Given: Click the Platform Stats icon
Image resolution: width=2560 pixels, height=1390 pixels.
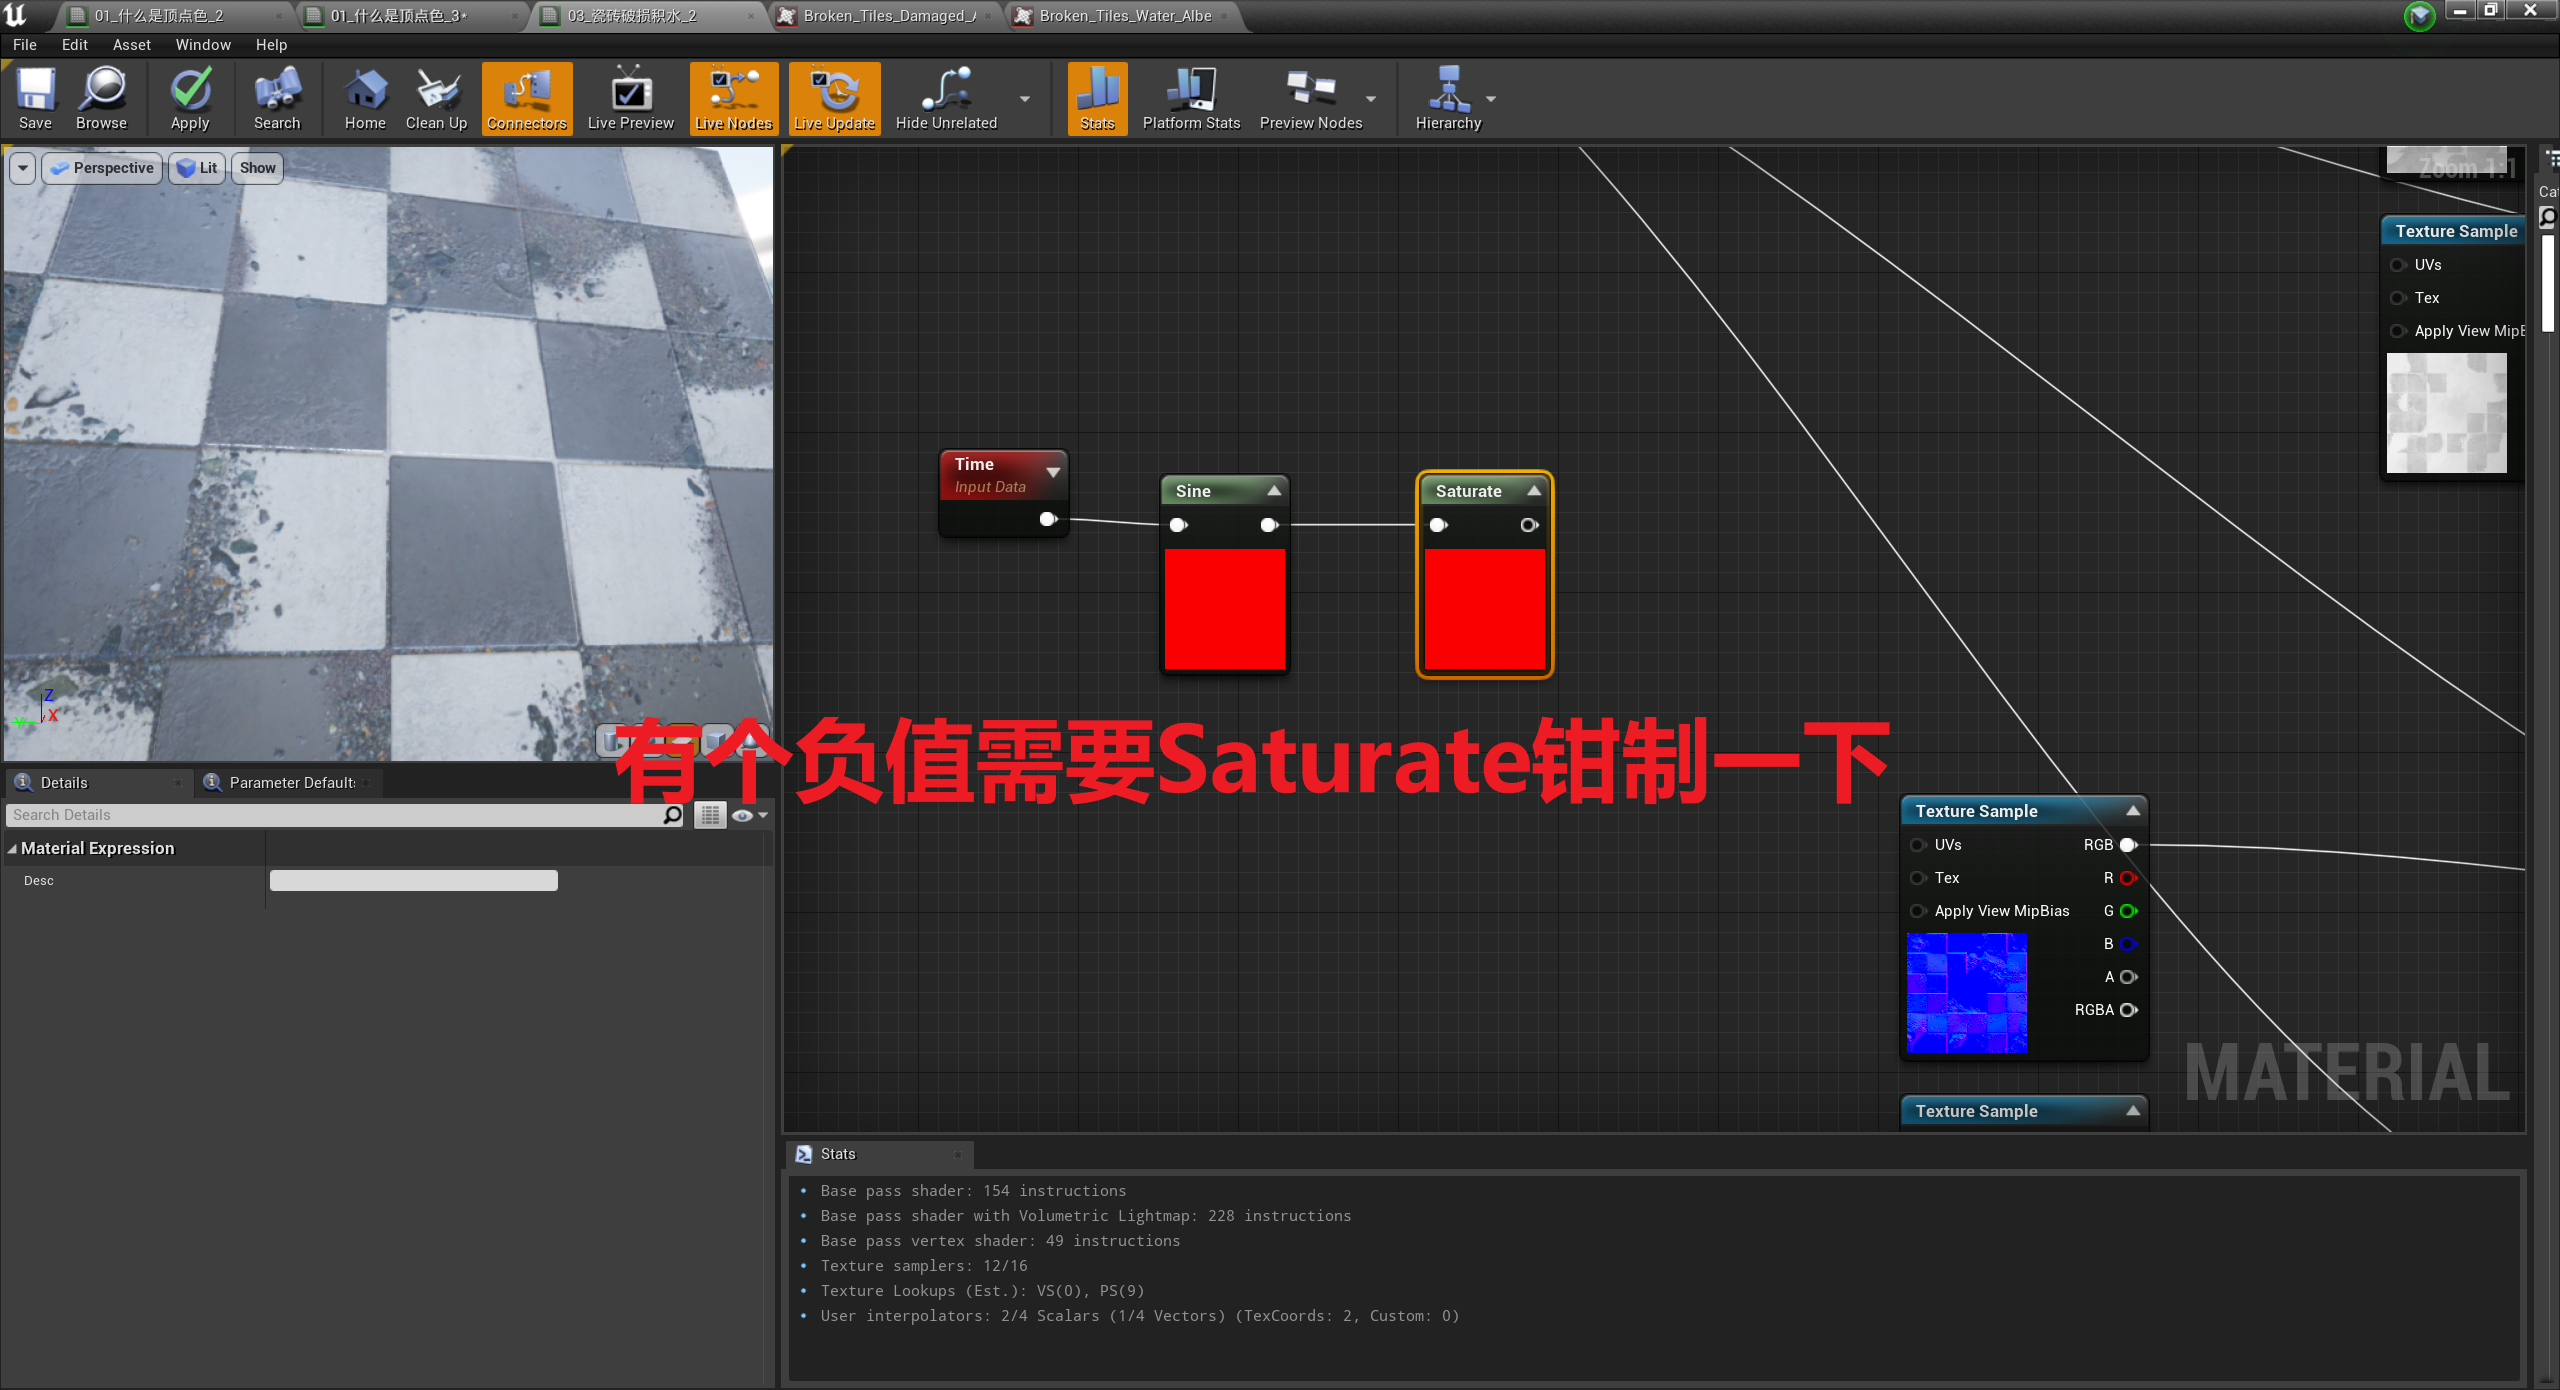Looking at the screenshot, I should 1190,98.
